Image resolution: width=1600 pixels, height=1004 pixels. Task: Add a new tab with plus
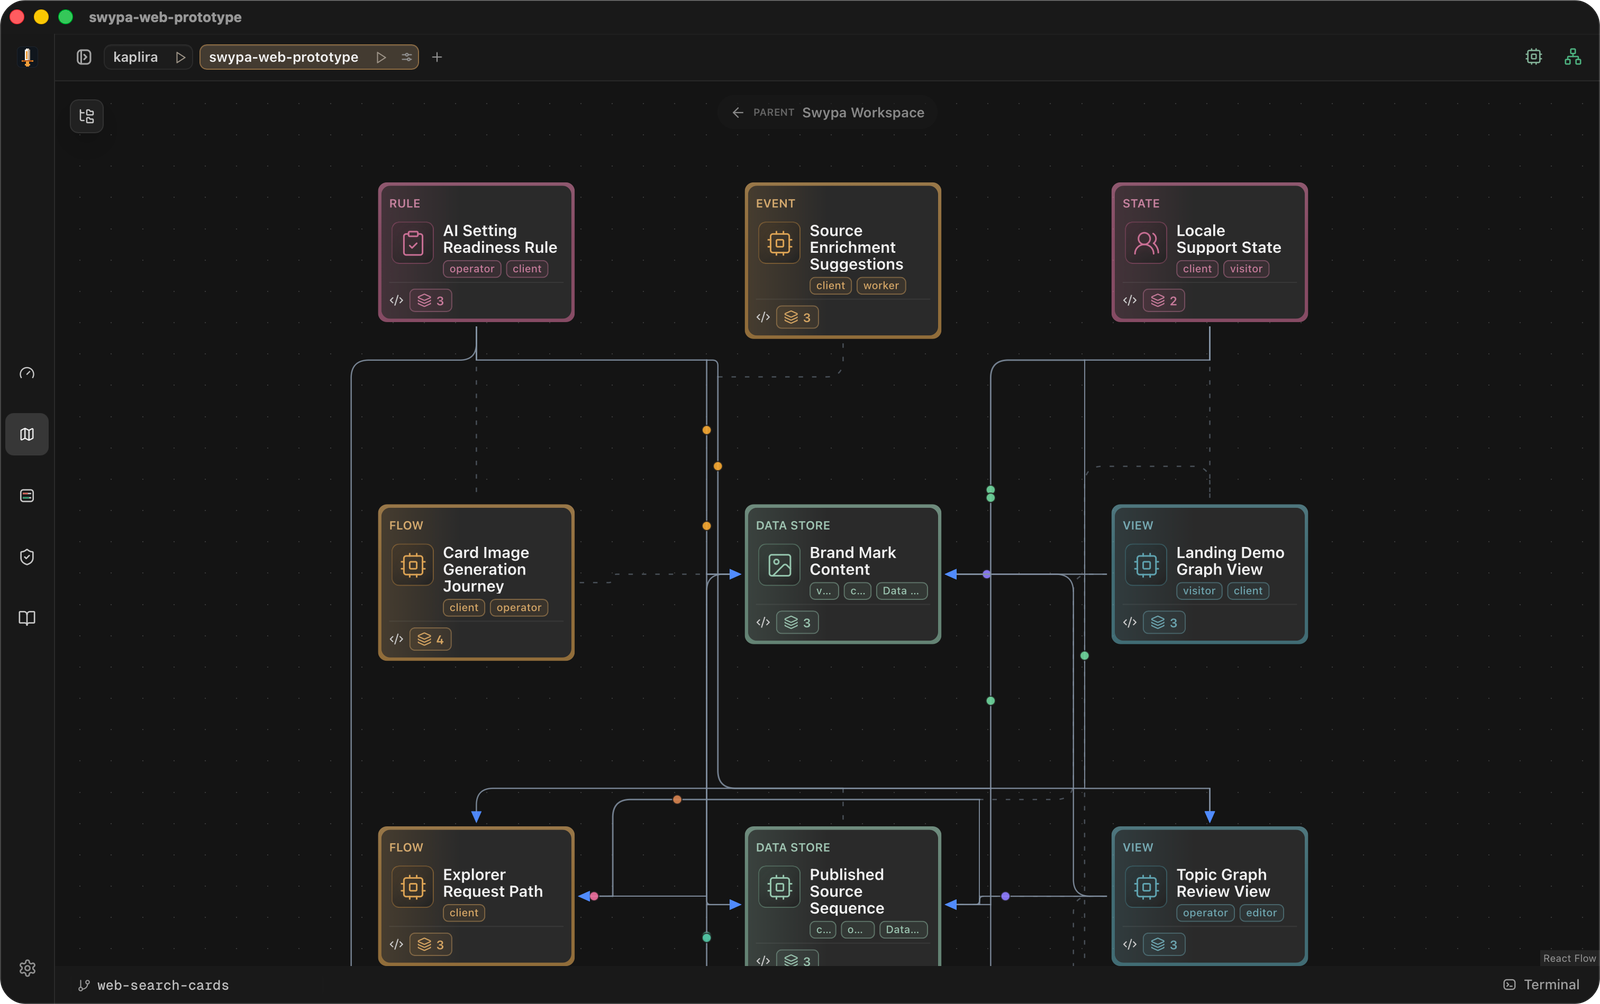437,57
